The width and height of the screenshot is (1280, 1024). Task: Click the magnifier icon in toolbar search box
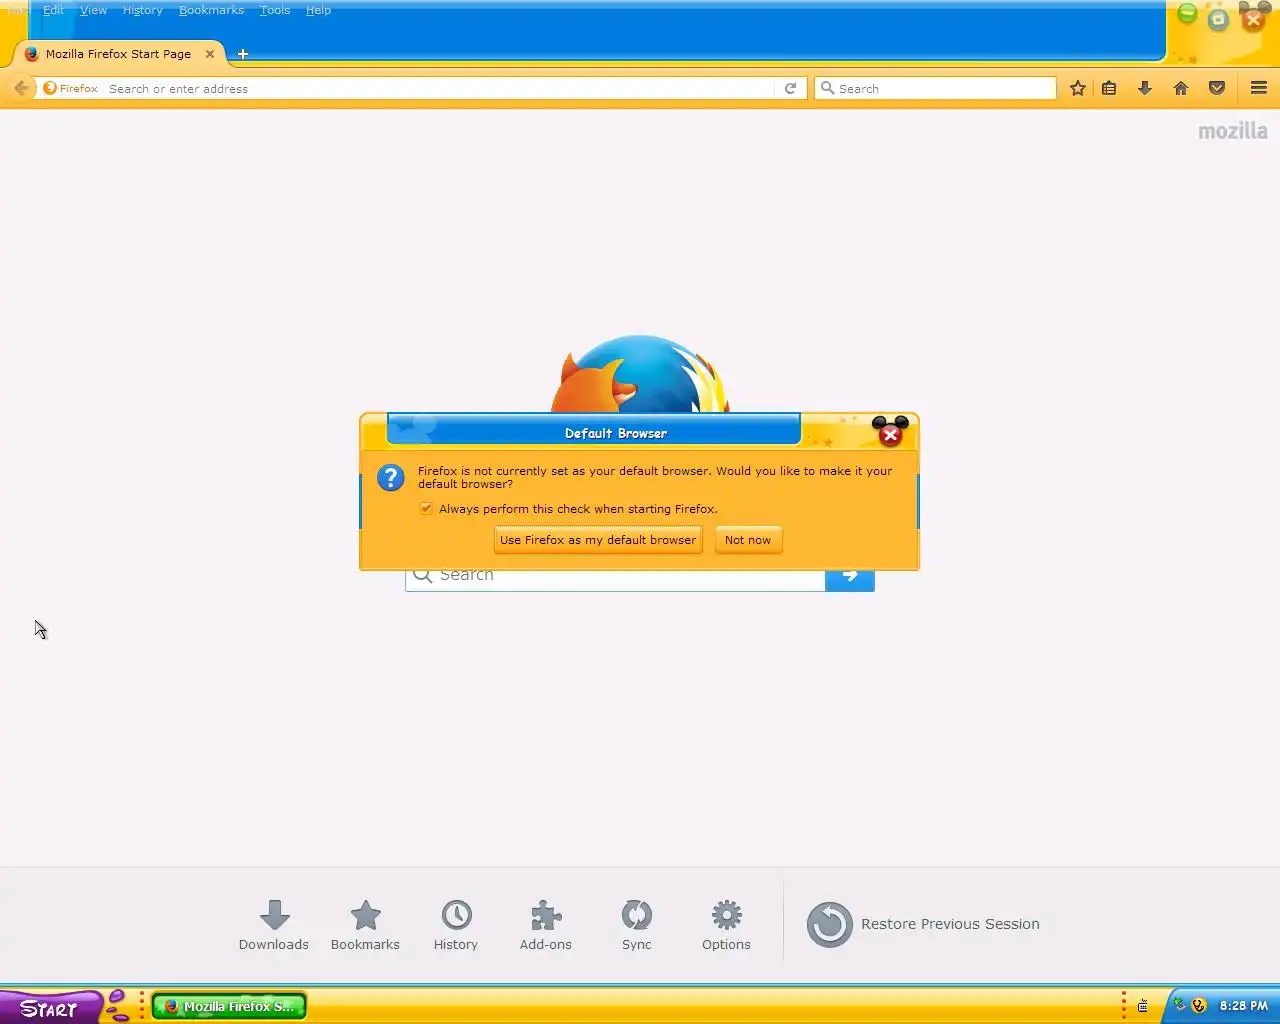pyautogui.click(x=827, y=88)
